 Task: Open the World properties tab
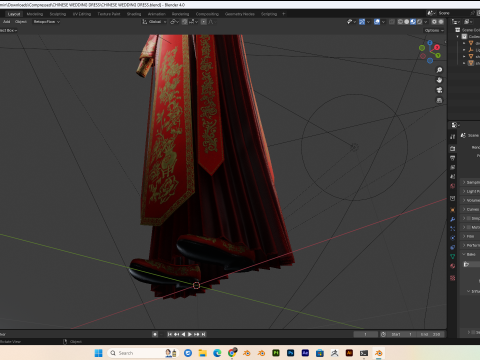[x=452, y=186]
